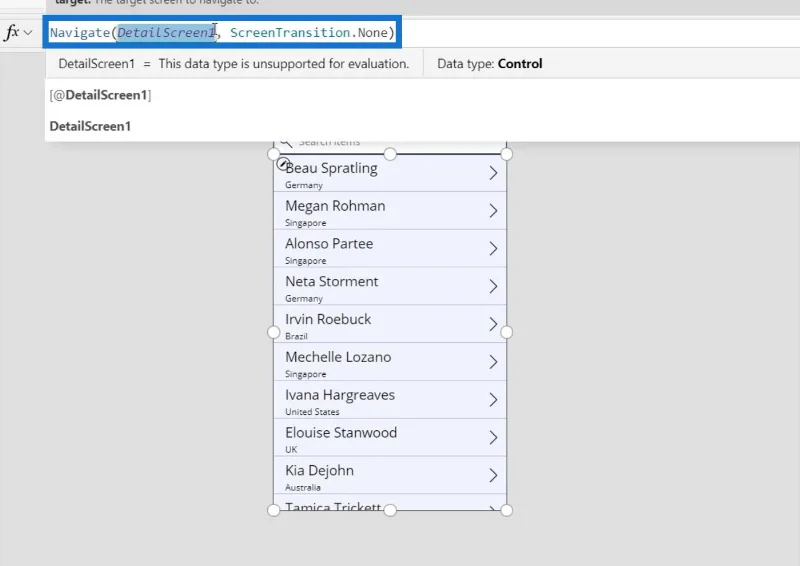Click the Data type: Control label
The width and height of the screenshot is (800, 566).
[490, 64]
